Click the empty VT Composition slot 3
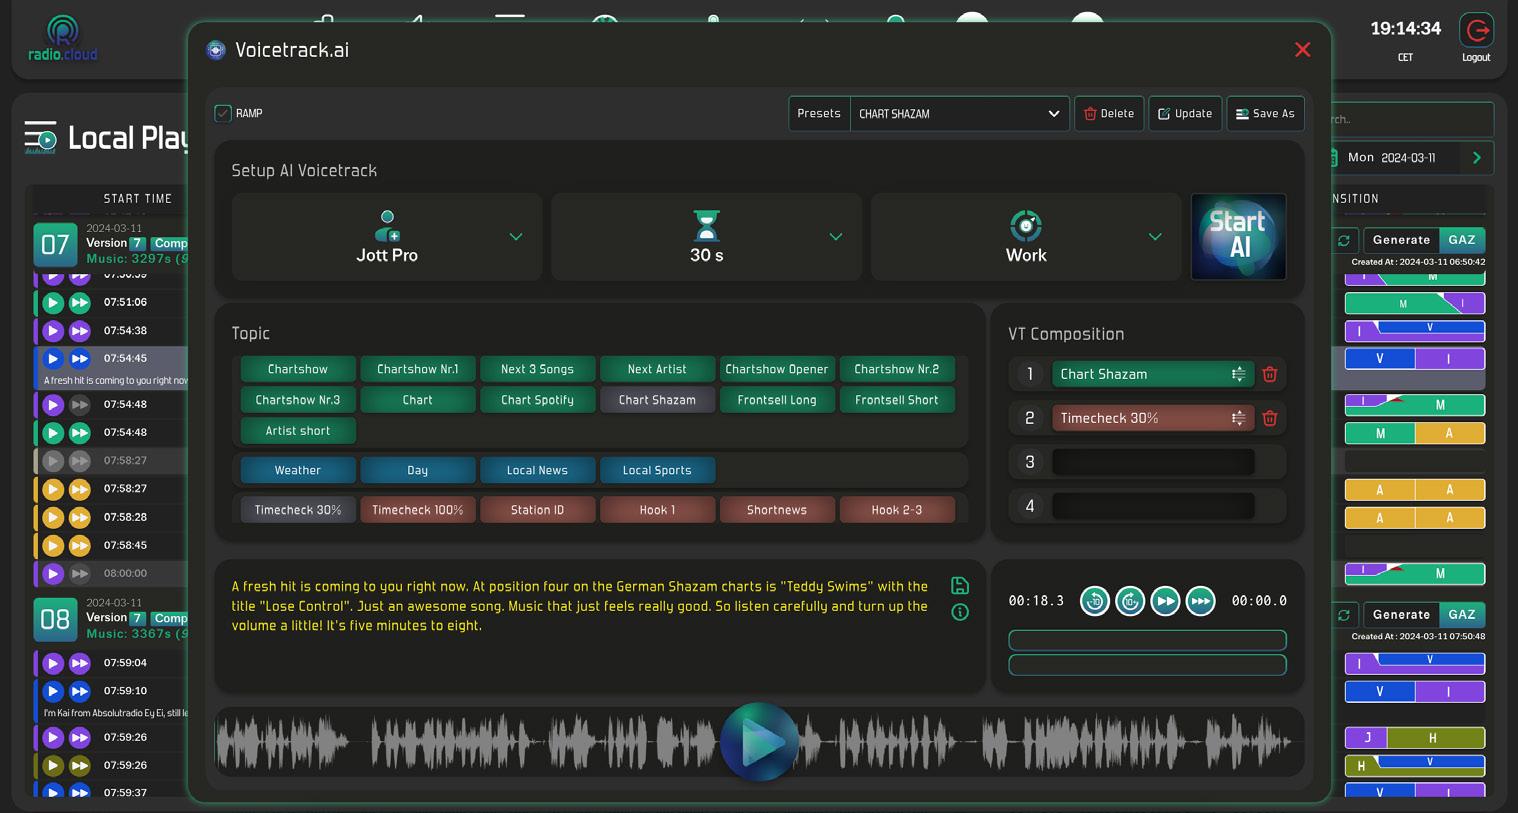 tap(1153, 462)
